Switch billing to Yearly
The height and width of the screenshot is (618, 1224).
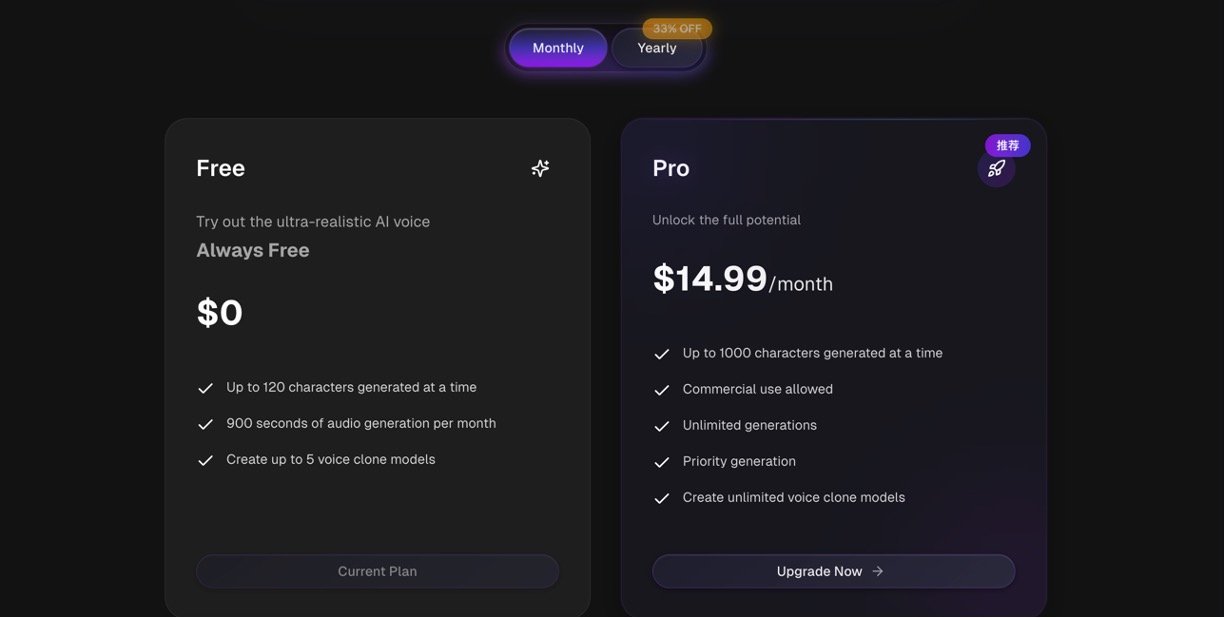656,48
